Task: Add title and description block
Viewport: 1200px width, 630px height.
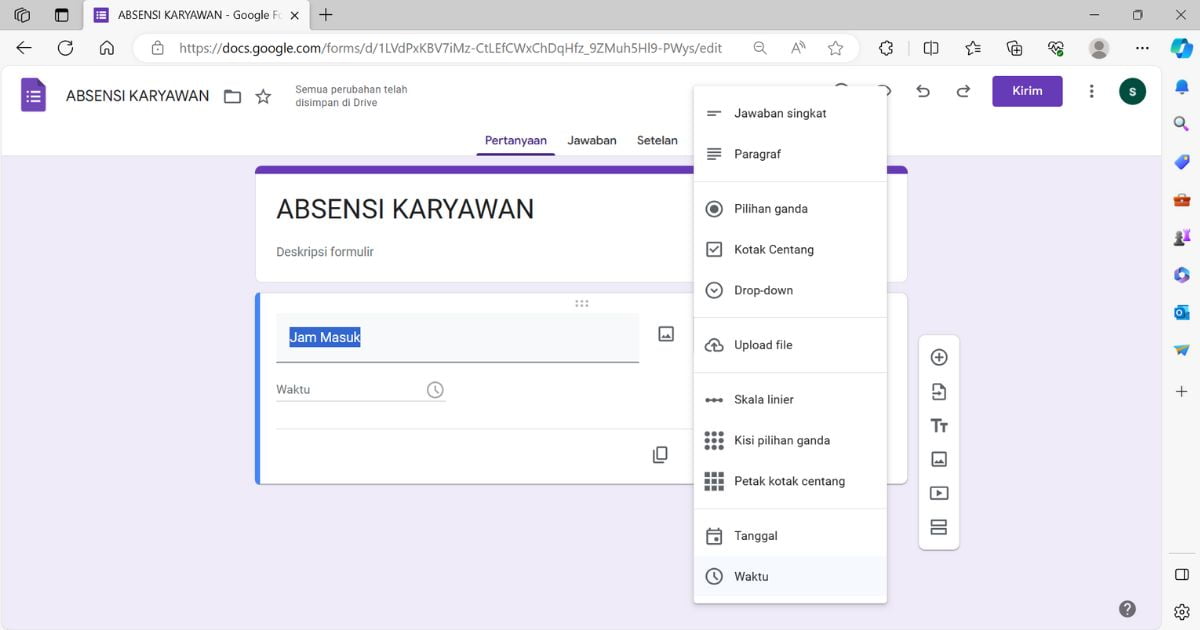Action: tap(939, 425)
